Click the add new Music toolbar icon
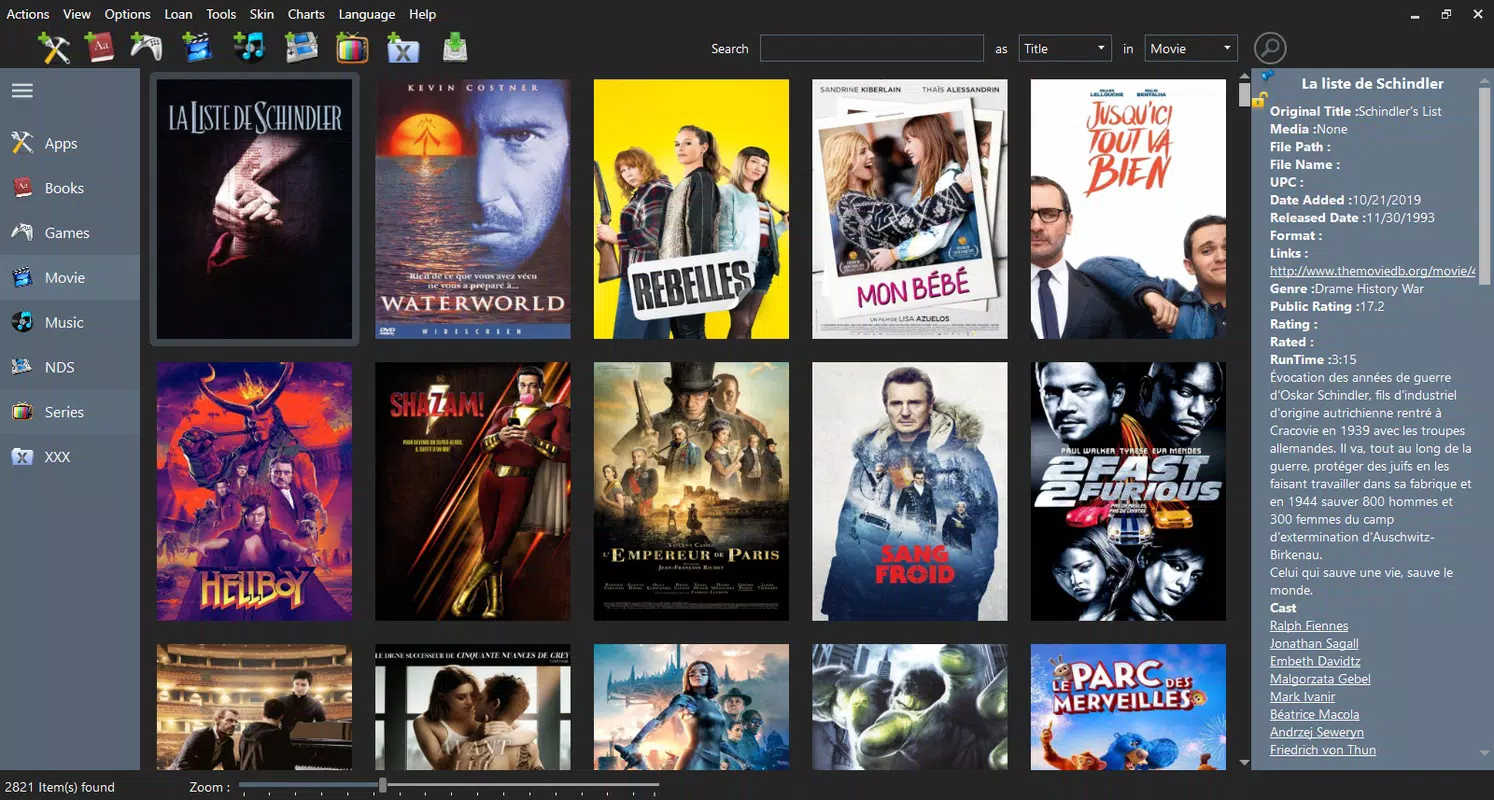The height and width of the screenshot is (800, 1494). point(248,47)
